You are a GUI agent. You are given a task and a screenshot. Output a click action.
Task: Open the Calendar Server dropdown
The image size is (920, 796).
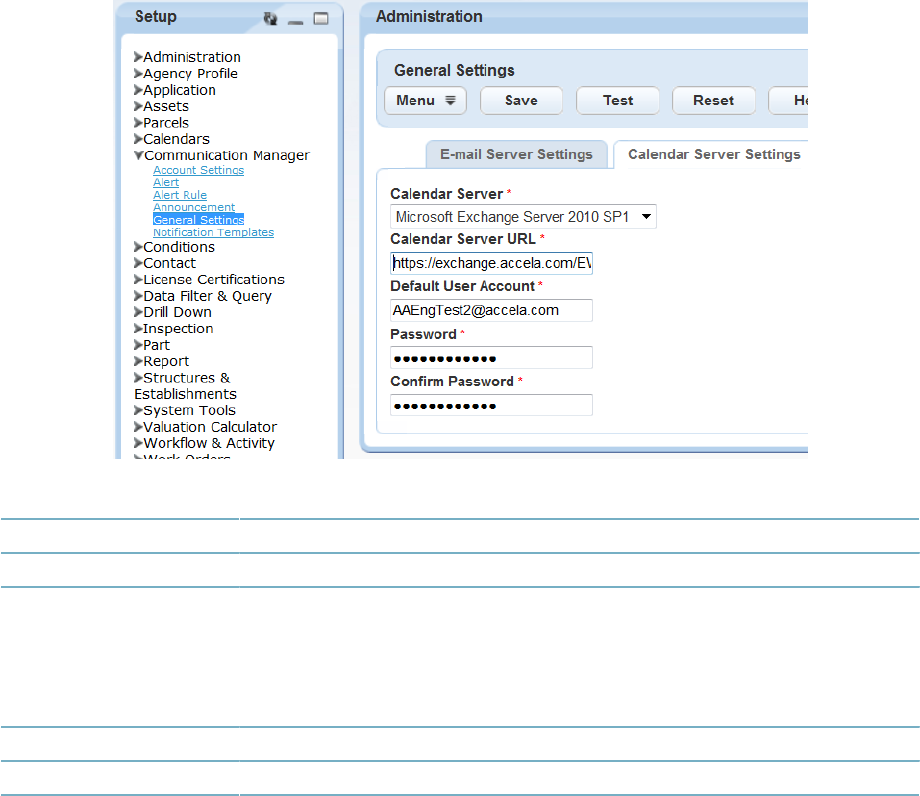(x=523, y=216)
